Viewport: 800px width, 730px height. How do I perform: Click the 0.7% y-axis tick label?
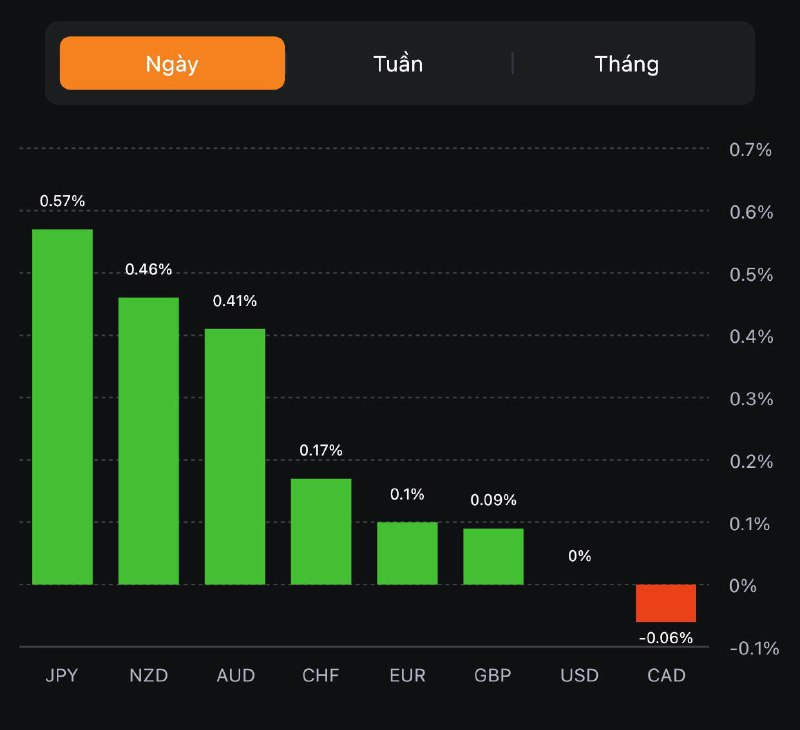[x=751, y=150]
